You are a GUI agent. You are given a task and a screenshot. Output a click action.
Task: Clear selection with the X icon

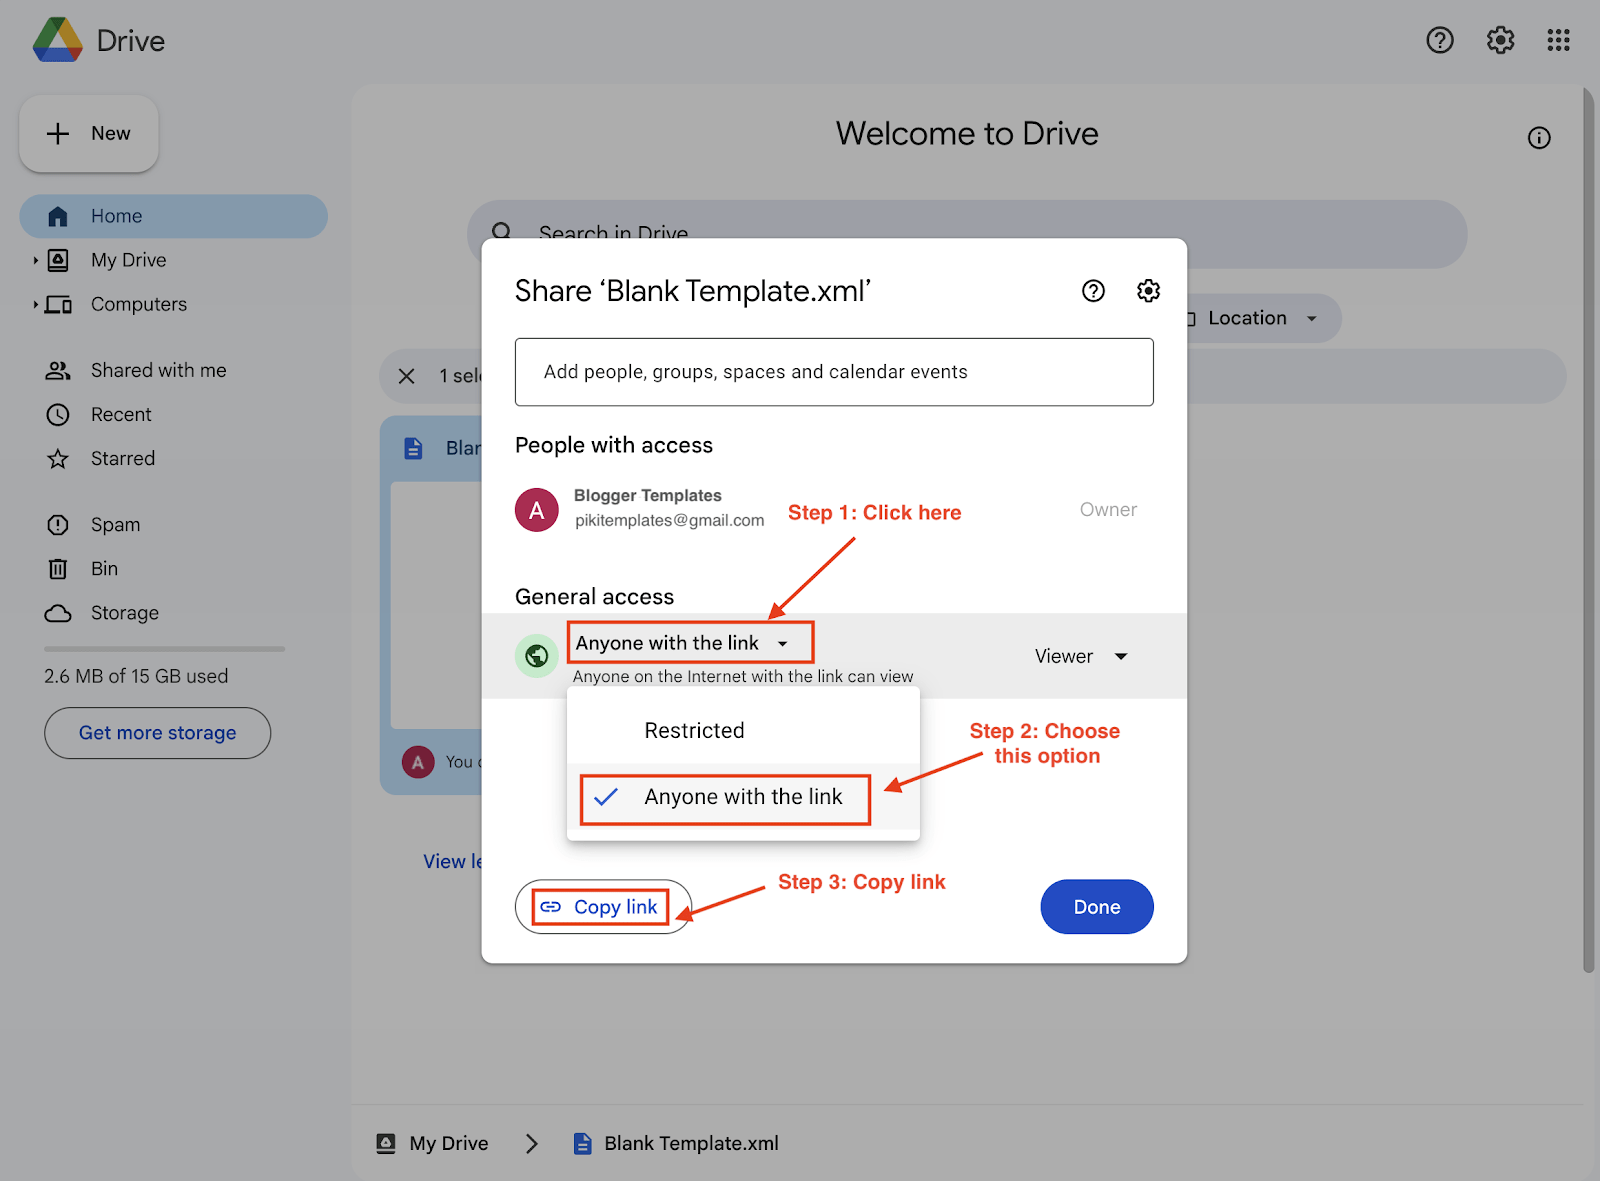[406, 376]
